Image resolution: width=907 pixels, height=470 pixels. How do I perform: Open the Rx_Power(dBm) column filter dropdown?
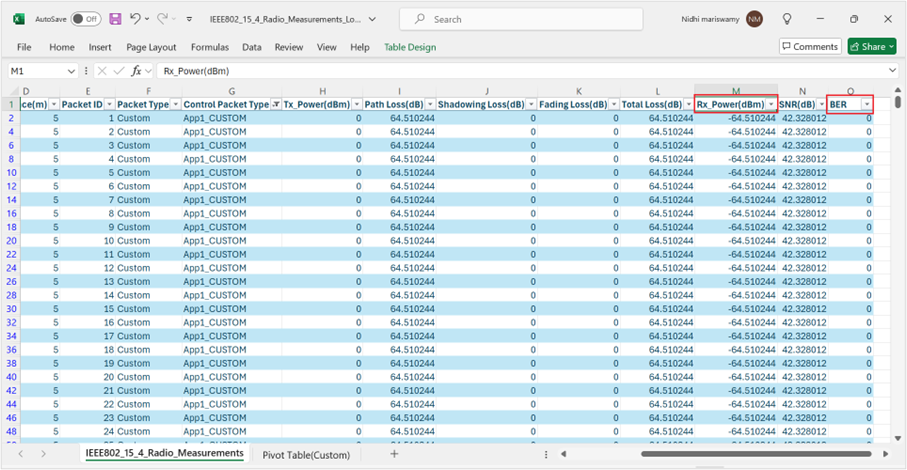770,105
